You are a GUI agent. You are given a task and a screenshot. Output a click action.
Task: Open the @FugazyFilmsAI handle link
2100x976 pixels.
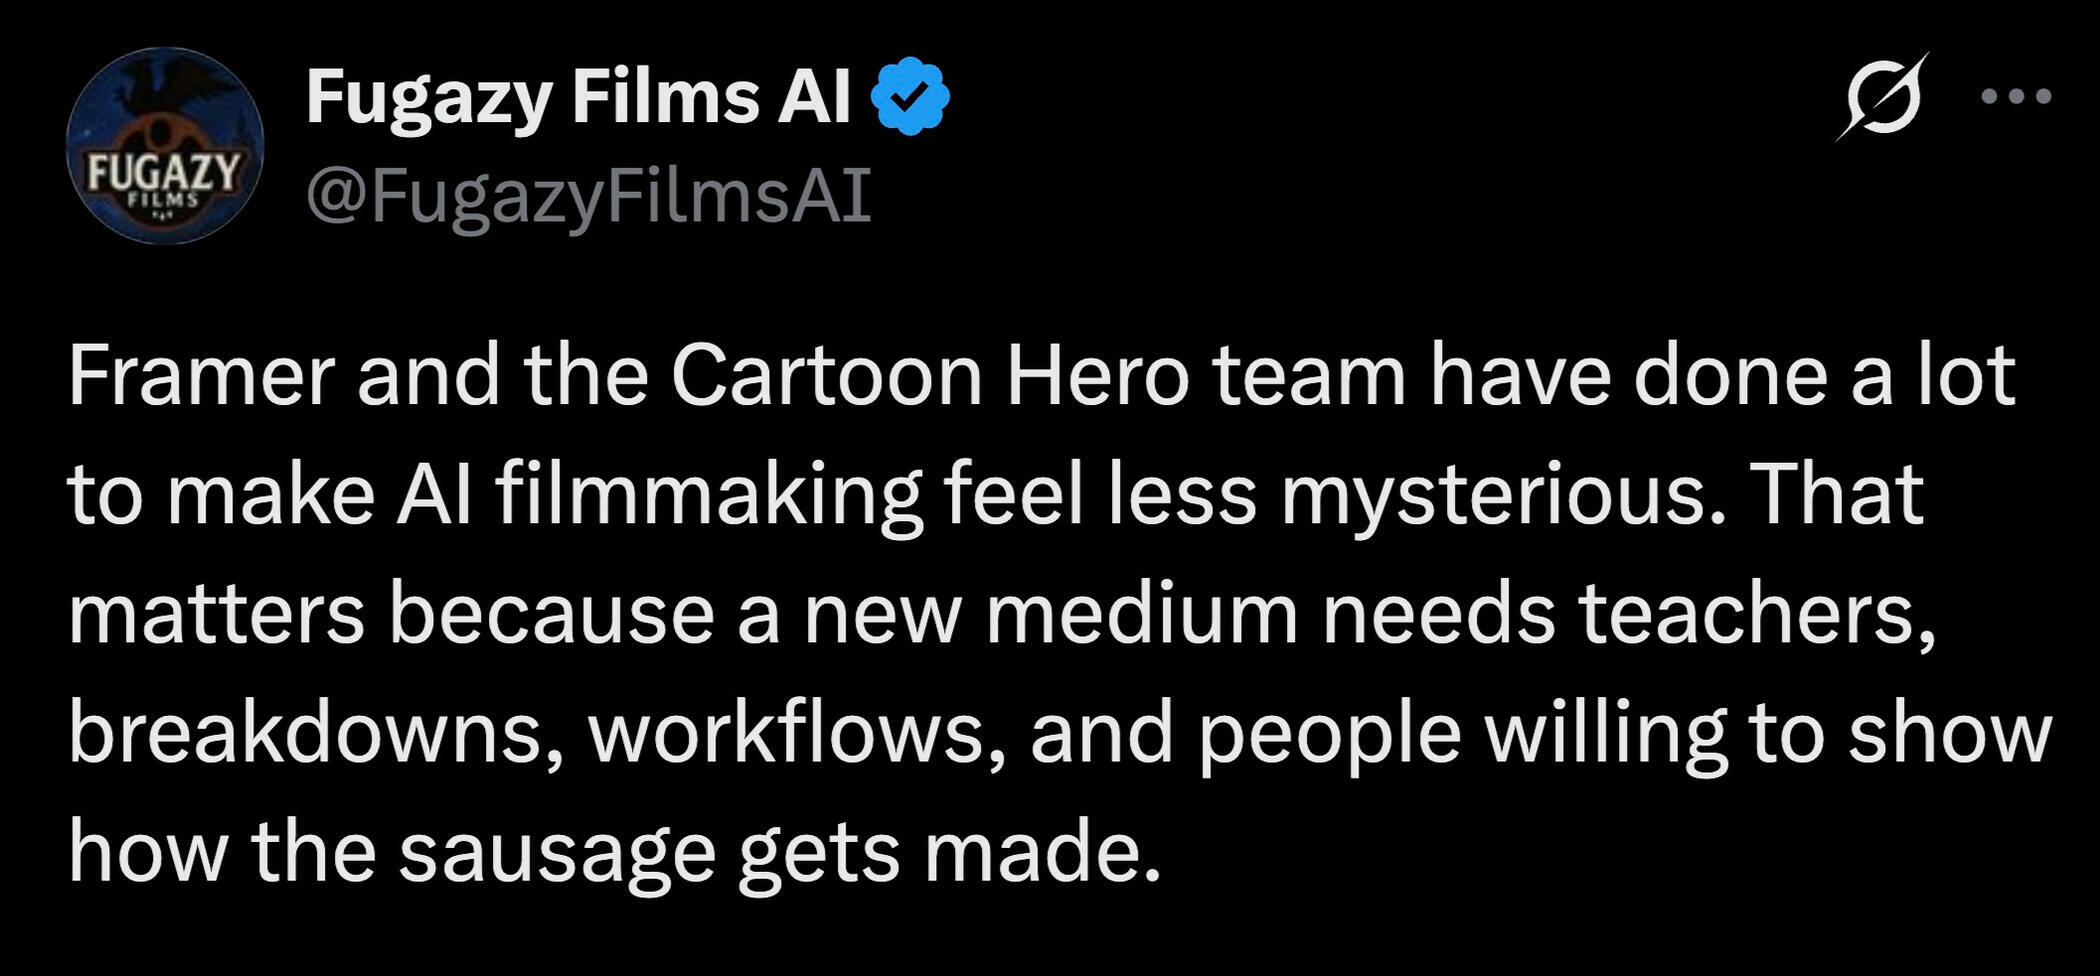click(x=588, y=196)
